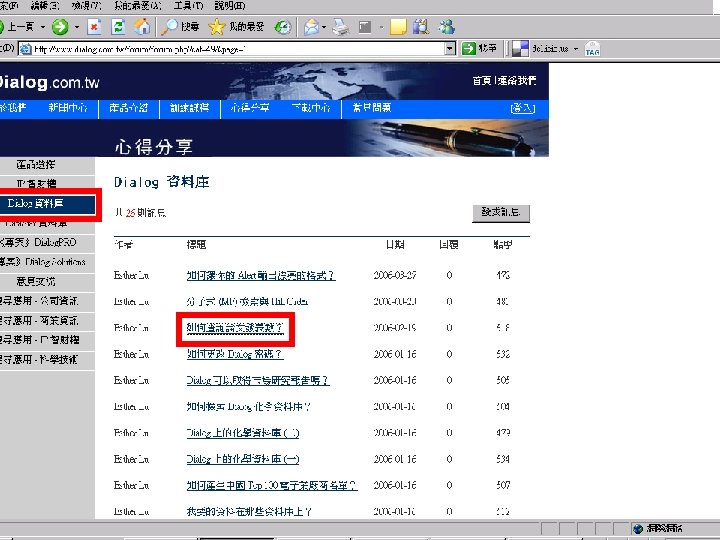Open the 檢視 (View) menu

[x=86, y=6]
